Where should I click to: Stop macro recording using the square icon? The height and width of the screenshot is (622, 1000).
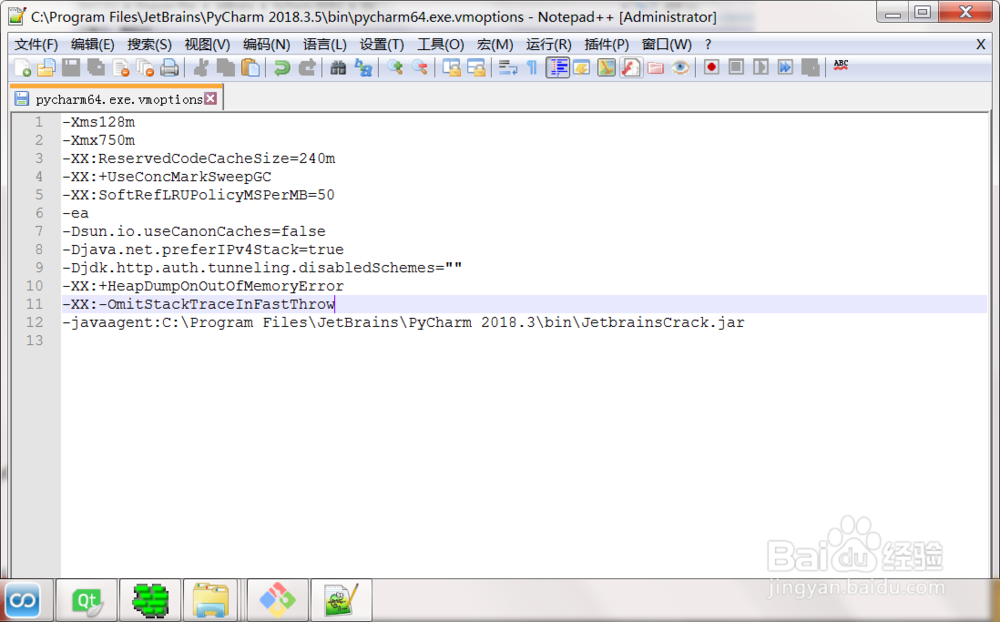[736, 67]
